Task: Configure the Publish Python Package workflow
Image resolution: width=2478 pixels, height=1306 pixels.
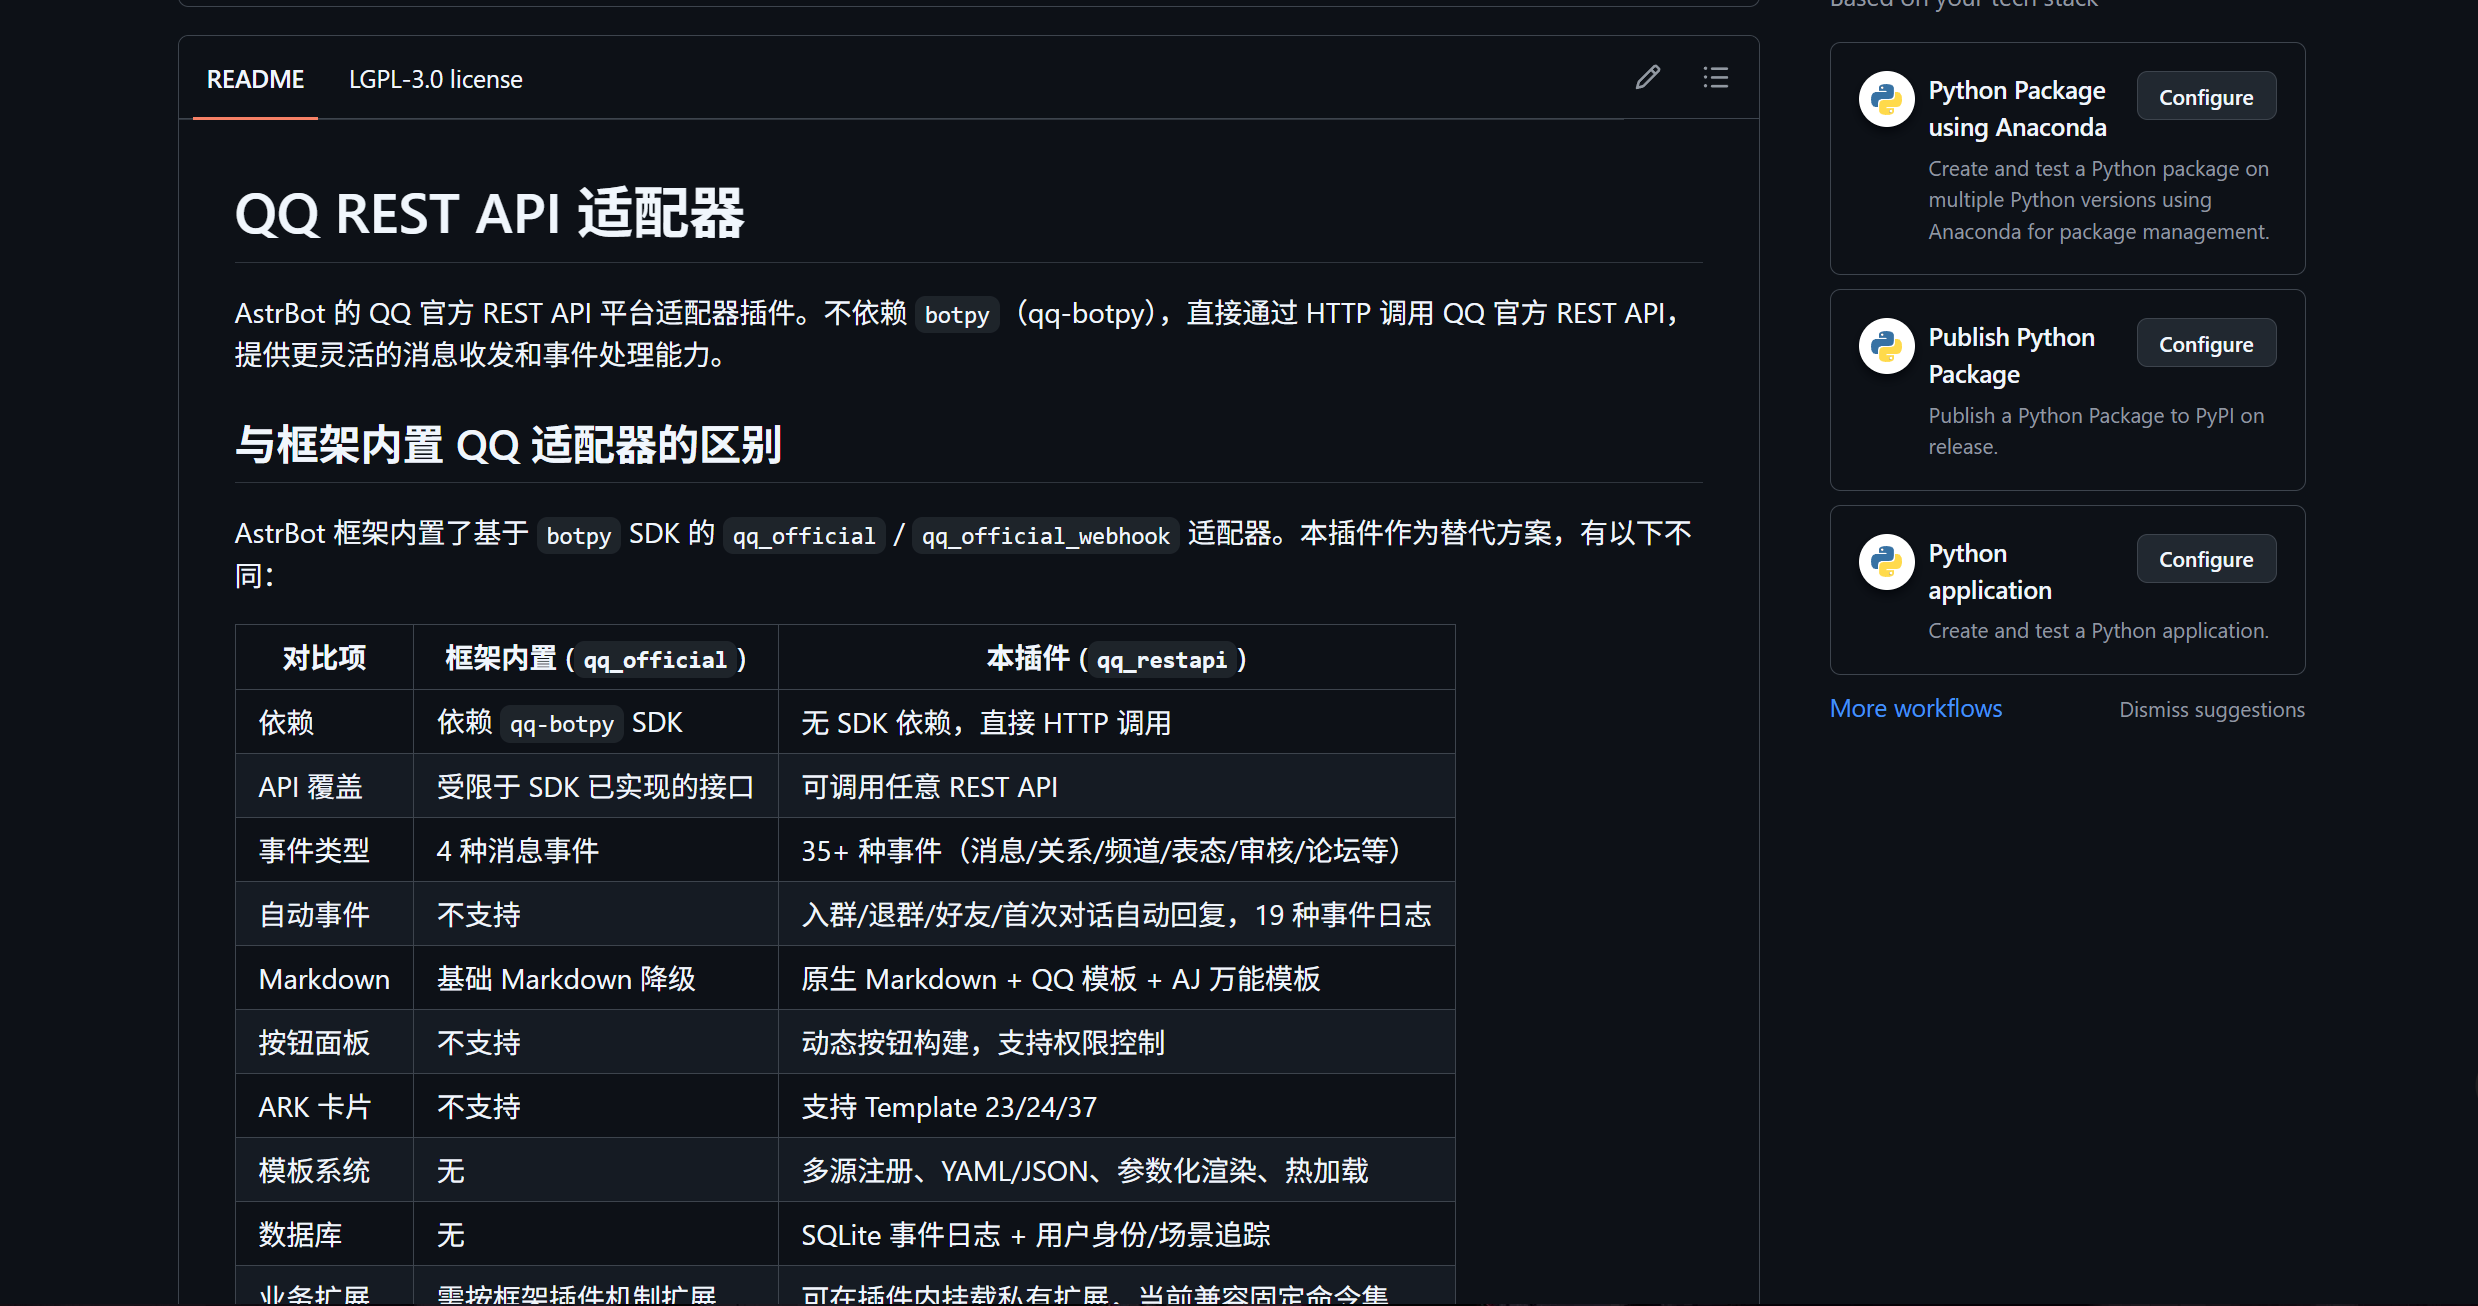Action: click(x=2206, y=344)
